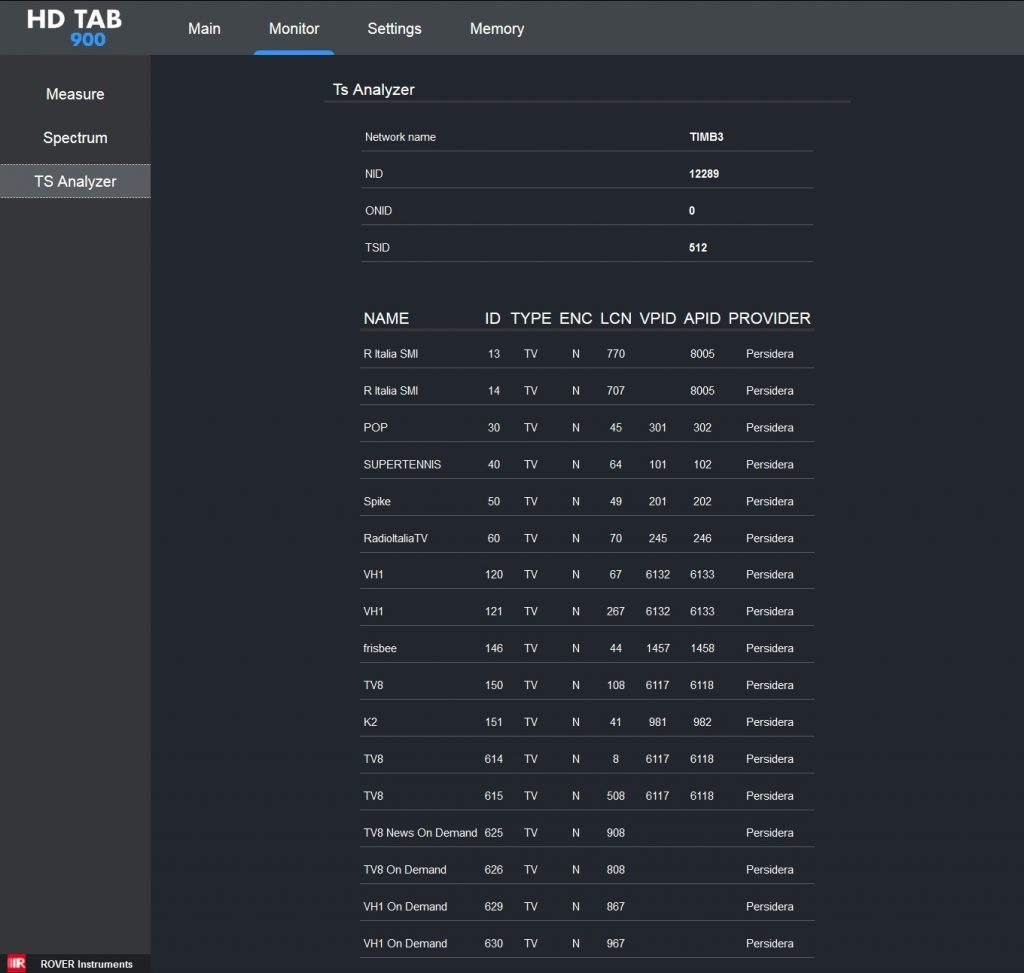Click the Rover Instruments red logo icon

click(x=16, y=963)
